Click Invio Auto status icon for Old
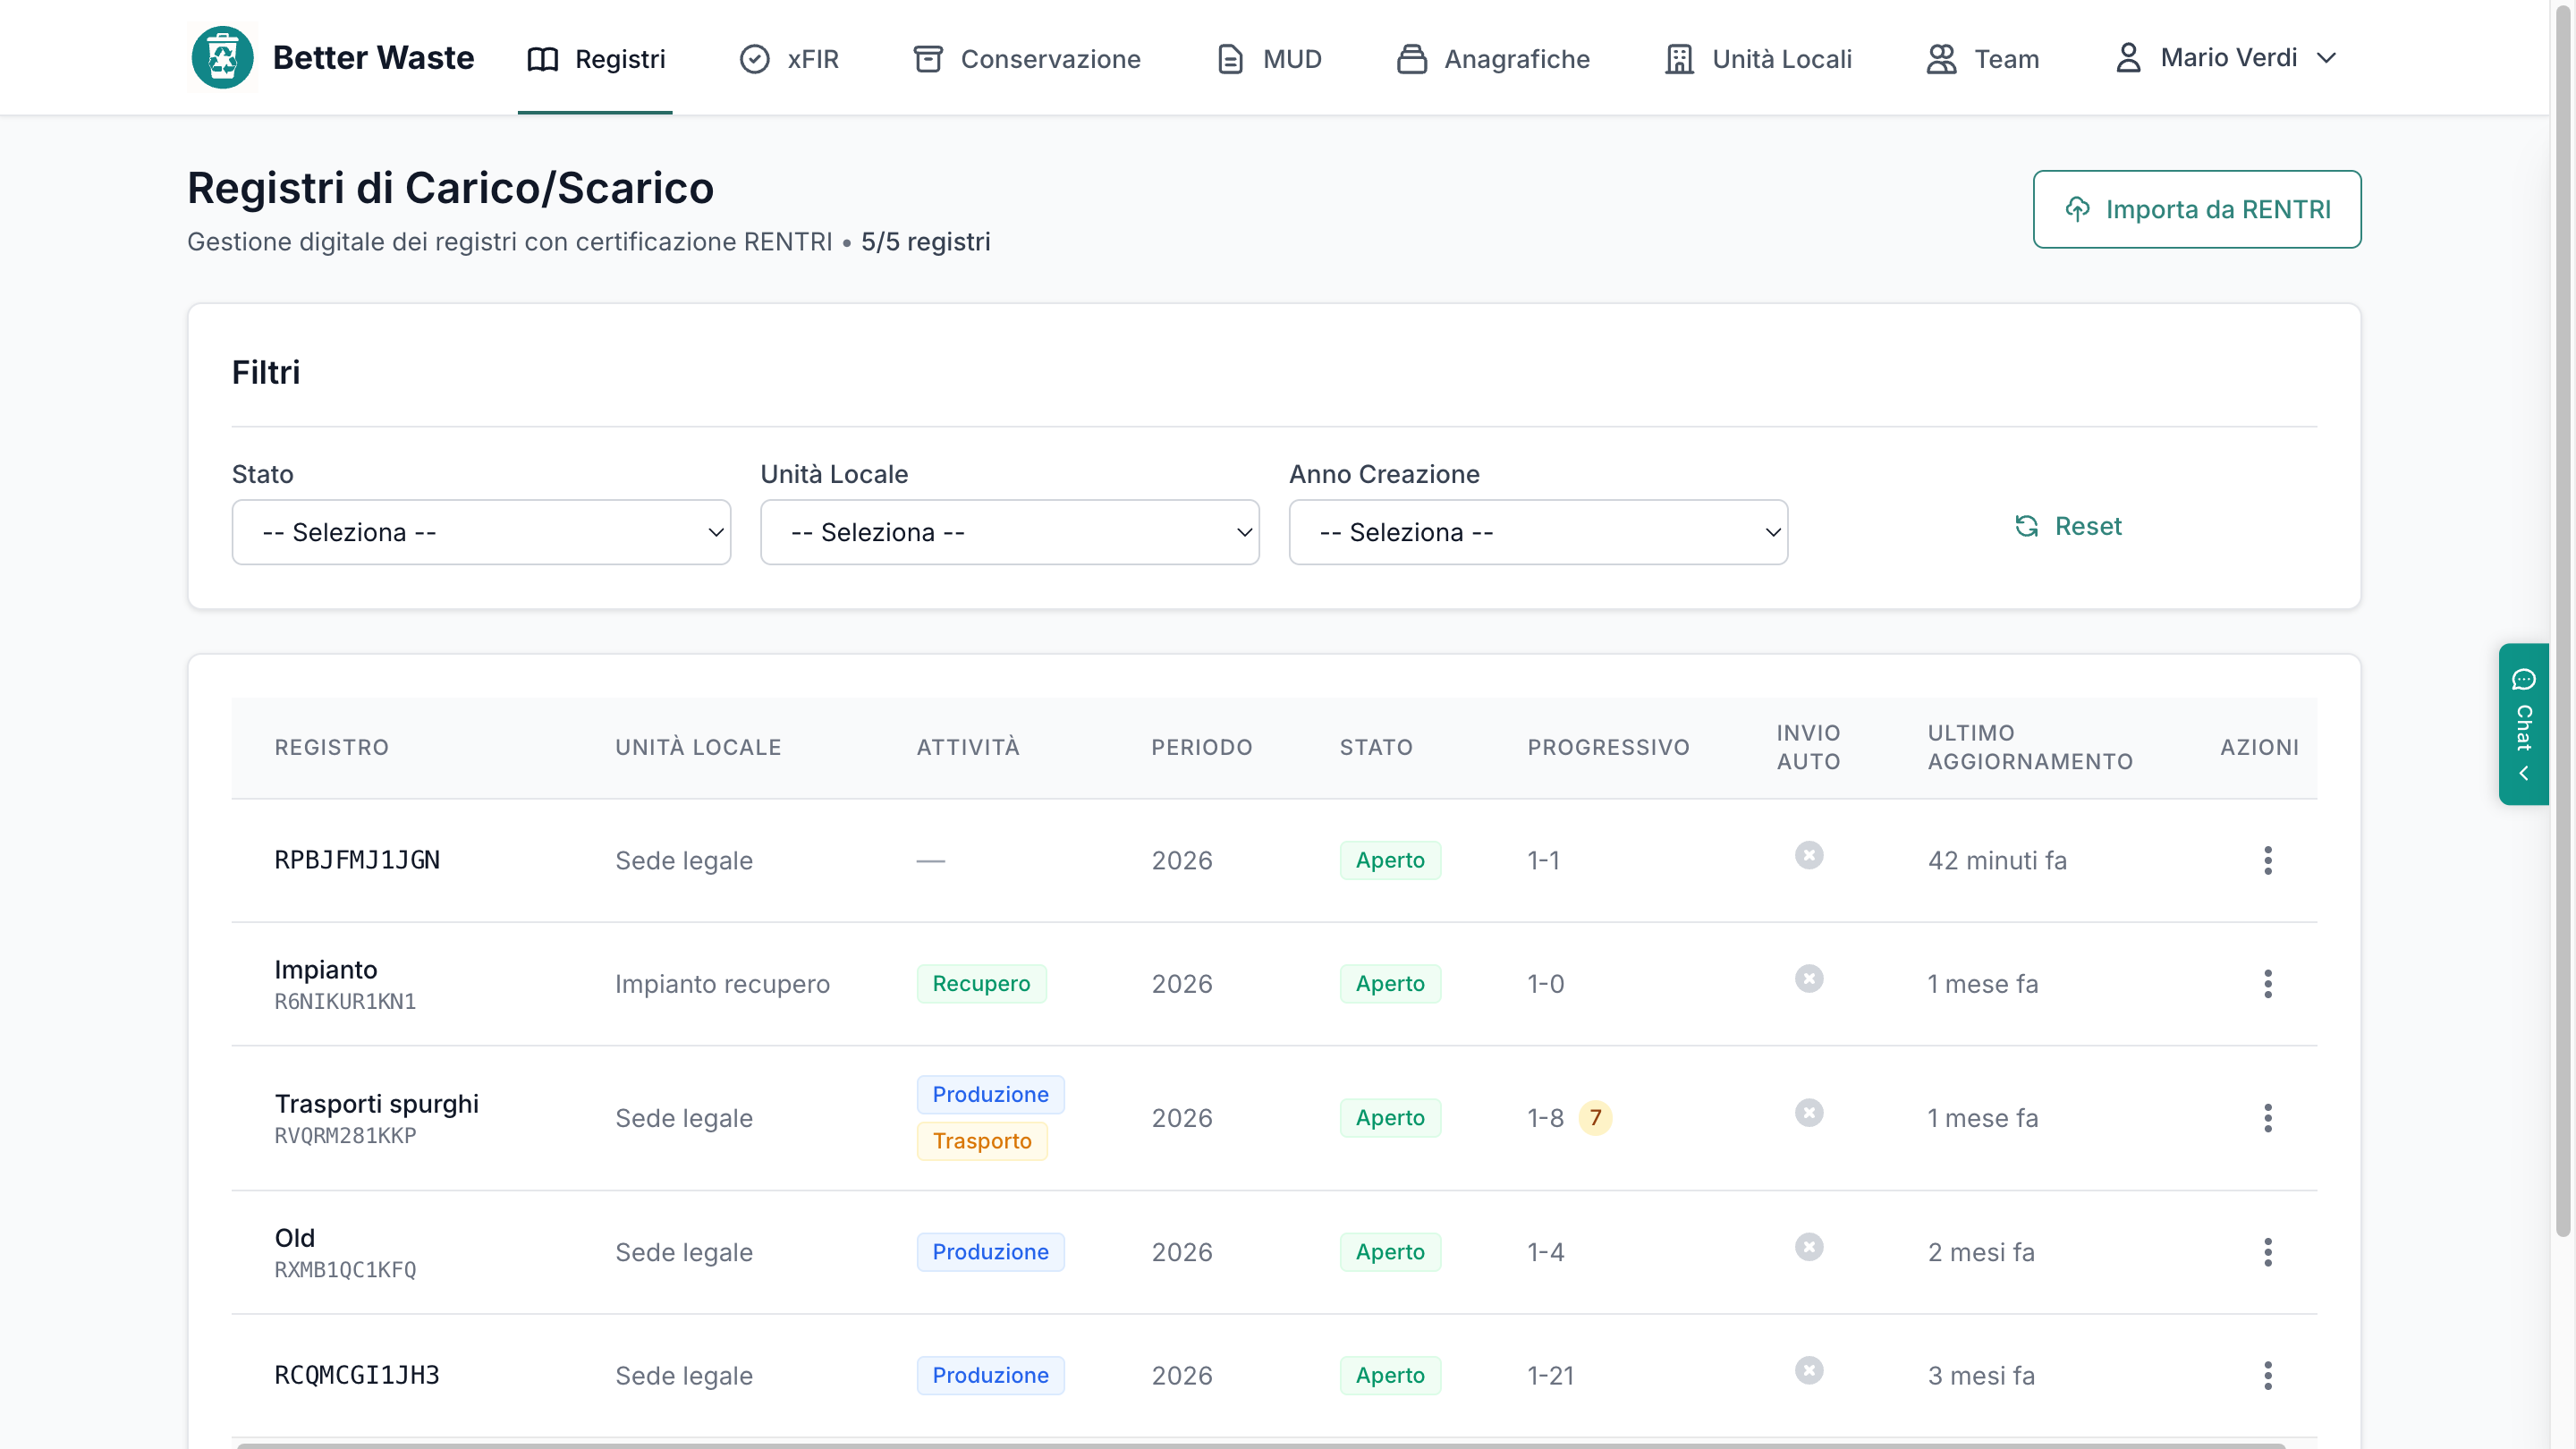The image size is (2576, 1449). 1808,1247
